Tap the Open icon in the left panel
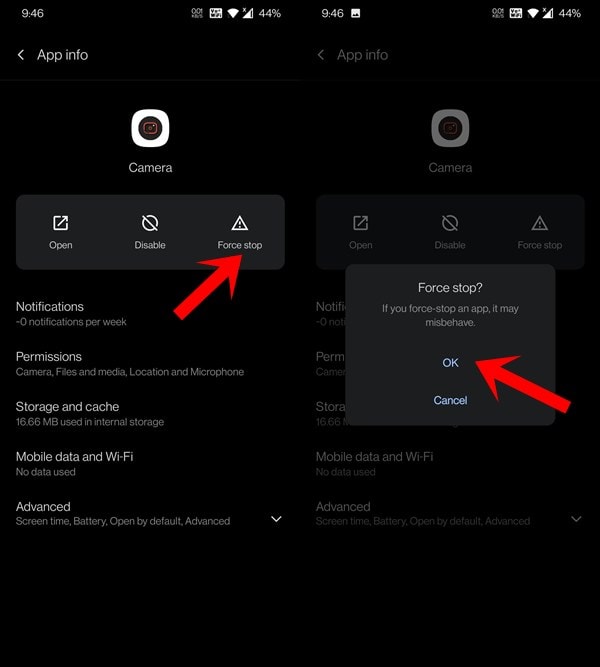The height and width of the screenshot is (667, 600). point(60,223)
